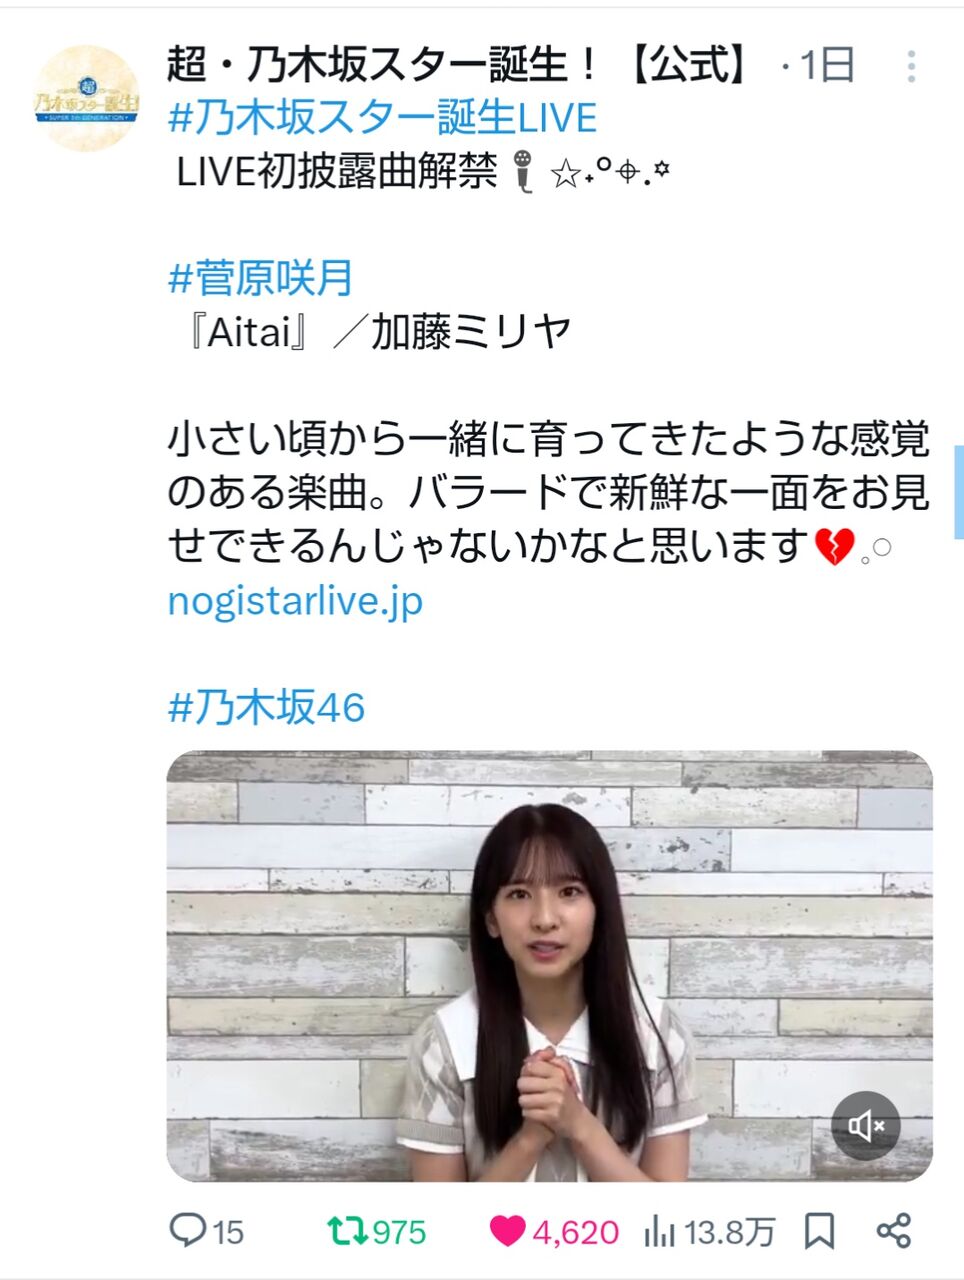Open hashtag #菅原咲月
964x1280 pixels.
(x=261, y=278)
